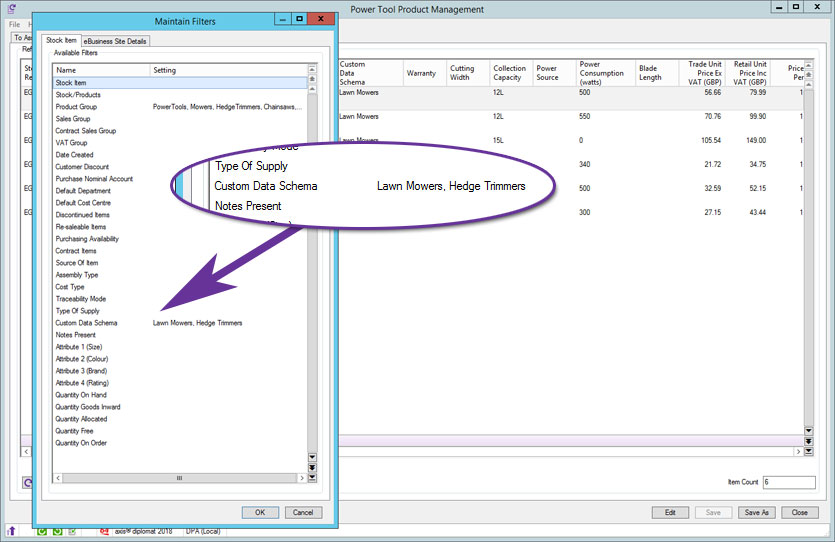
Task: Click the trade price cell 56.66
Action: pyautogui.click(x=713, y=93)
